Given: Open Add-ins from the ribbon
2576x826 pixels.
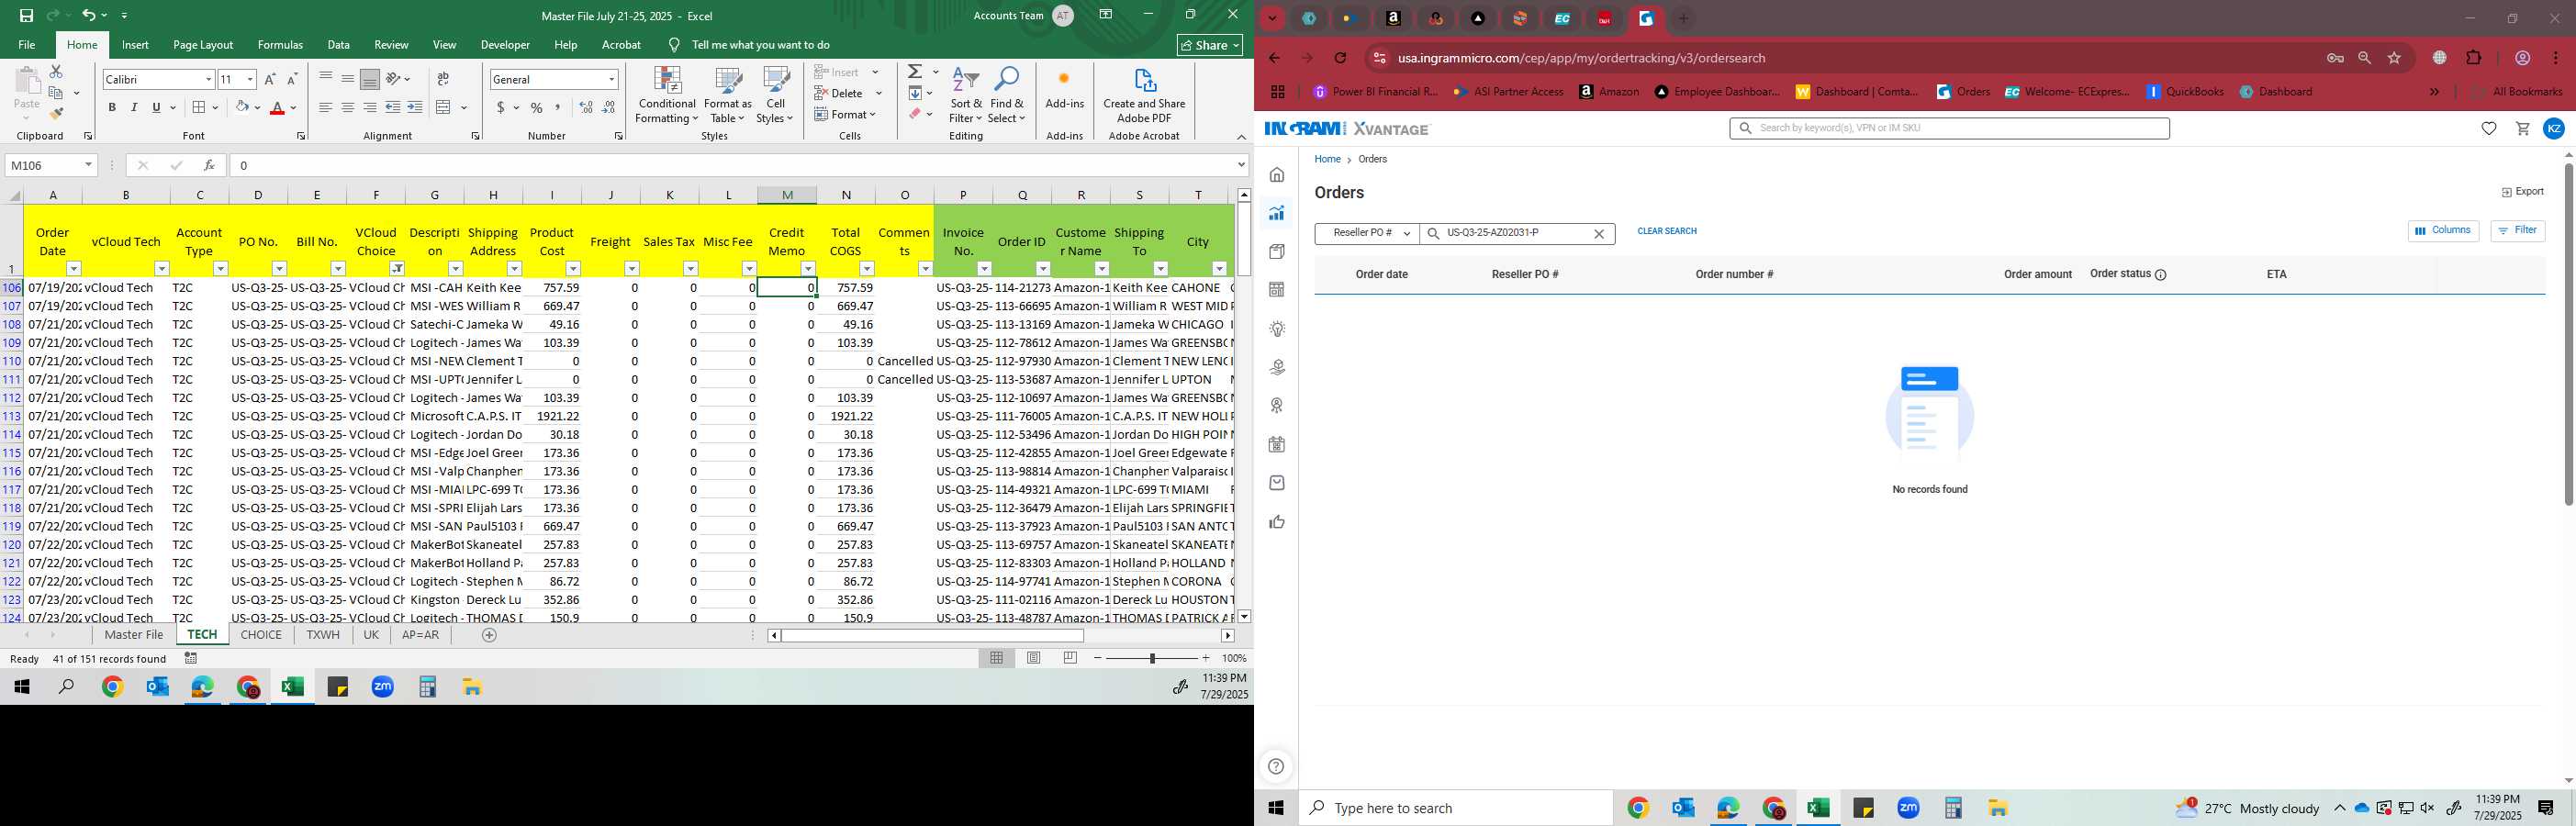Looking at the screenshot, I should pos(1064,89).
